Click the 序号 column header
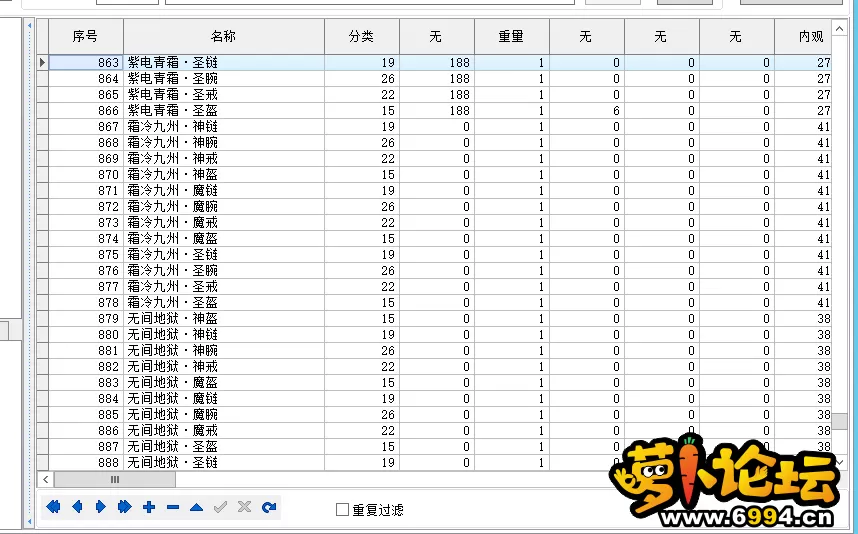Image resolution: width=858 pixels, height=534 pixels. [x=86, y=36]
